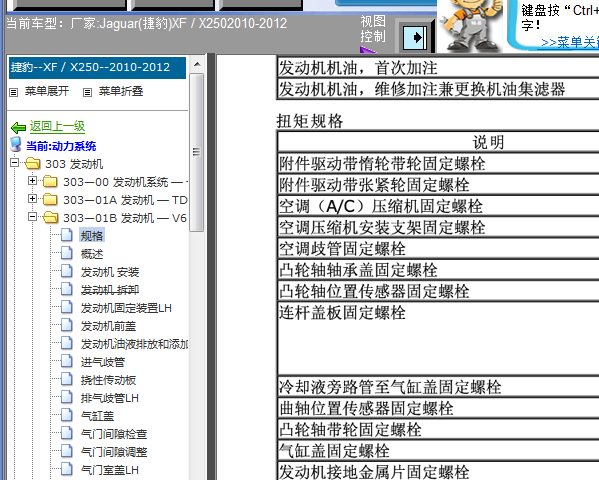
Task: Click the 凸轮轴轴承盖固定螺栓 row
Action: coord(438,270)
